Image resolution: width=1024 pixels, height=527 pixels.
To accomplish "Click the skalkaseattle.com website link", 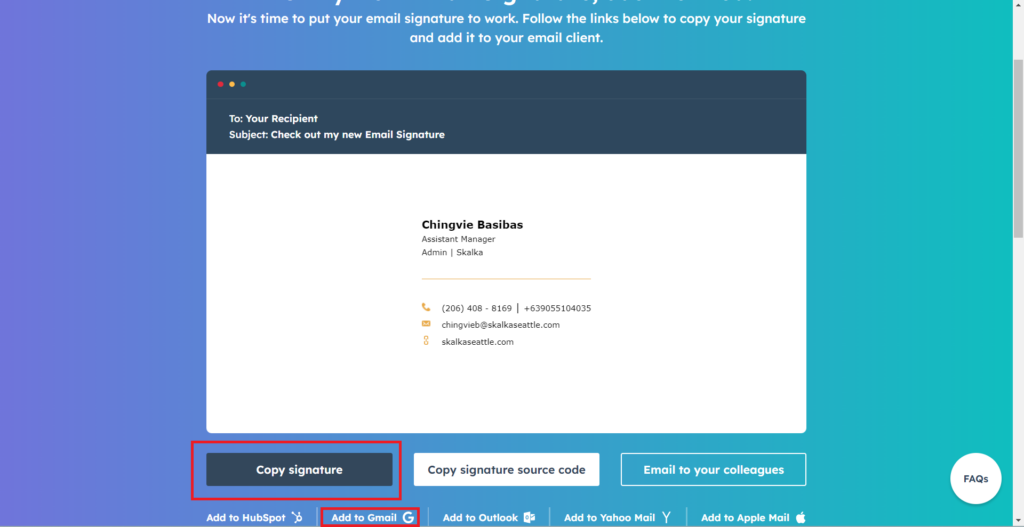I will point(477,342).
